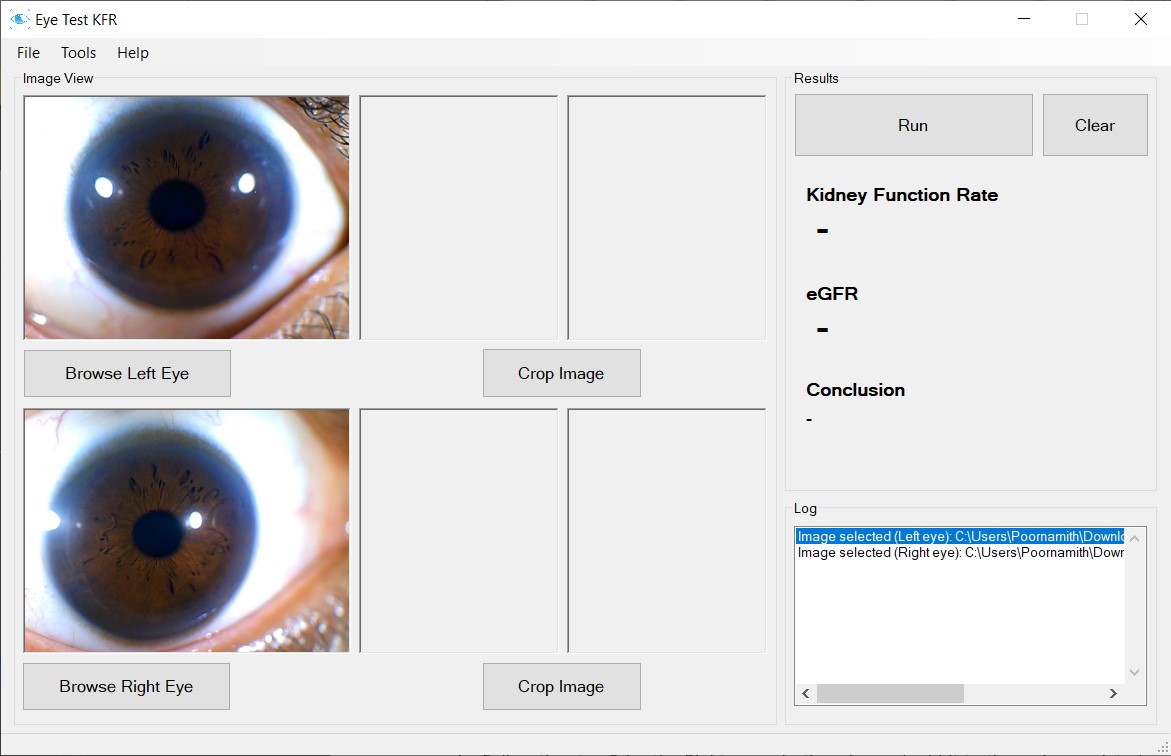Crop Image for the left eye

[561, 373]
